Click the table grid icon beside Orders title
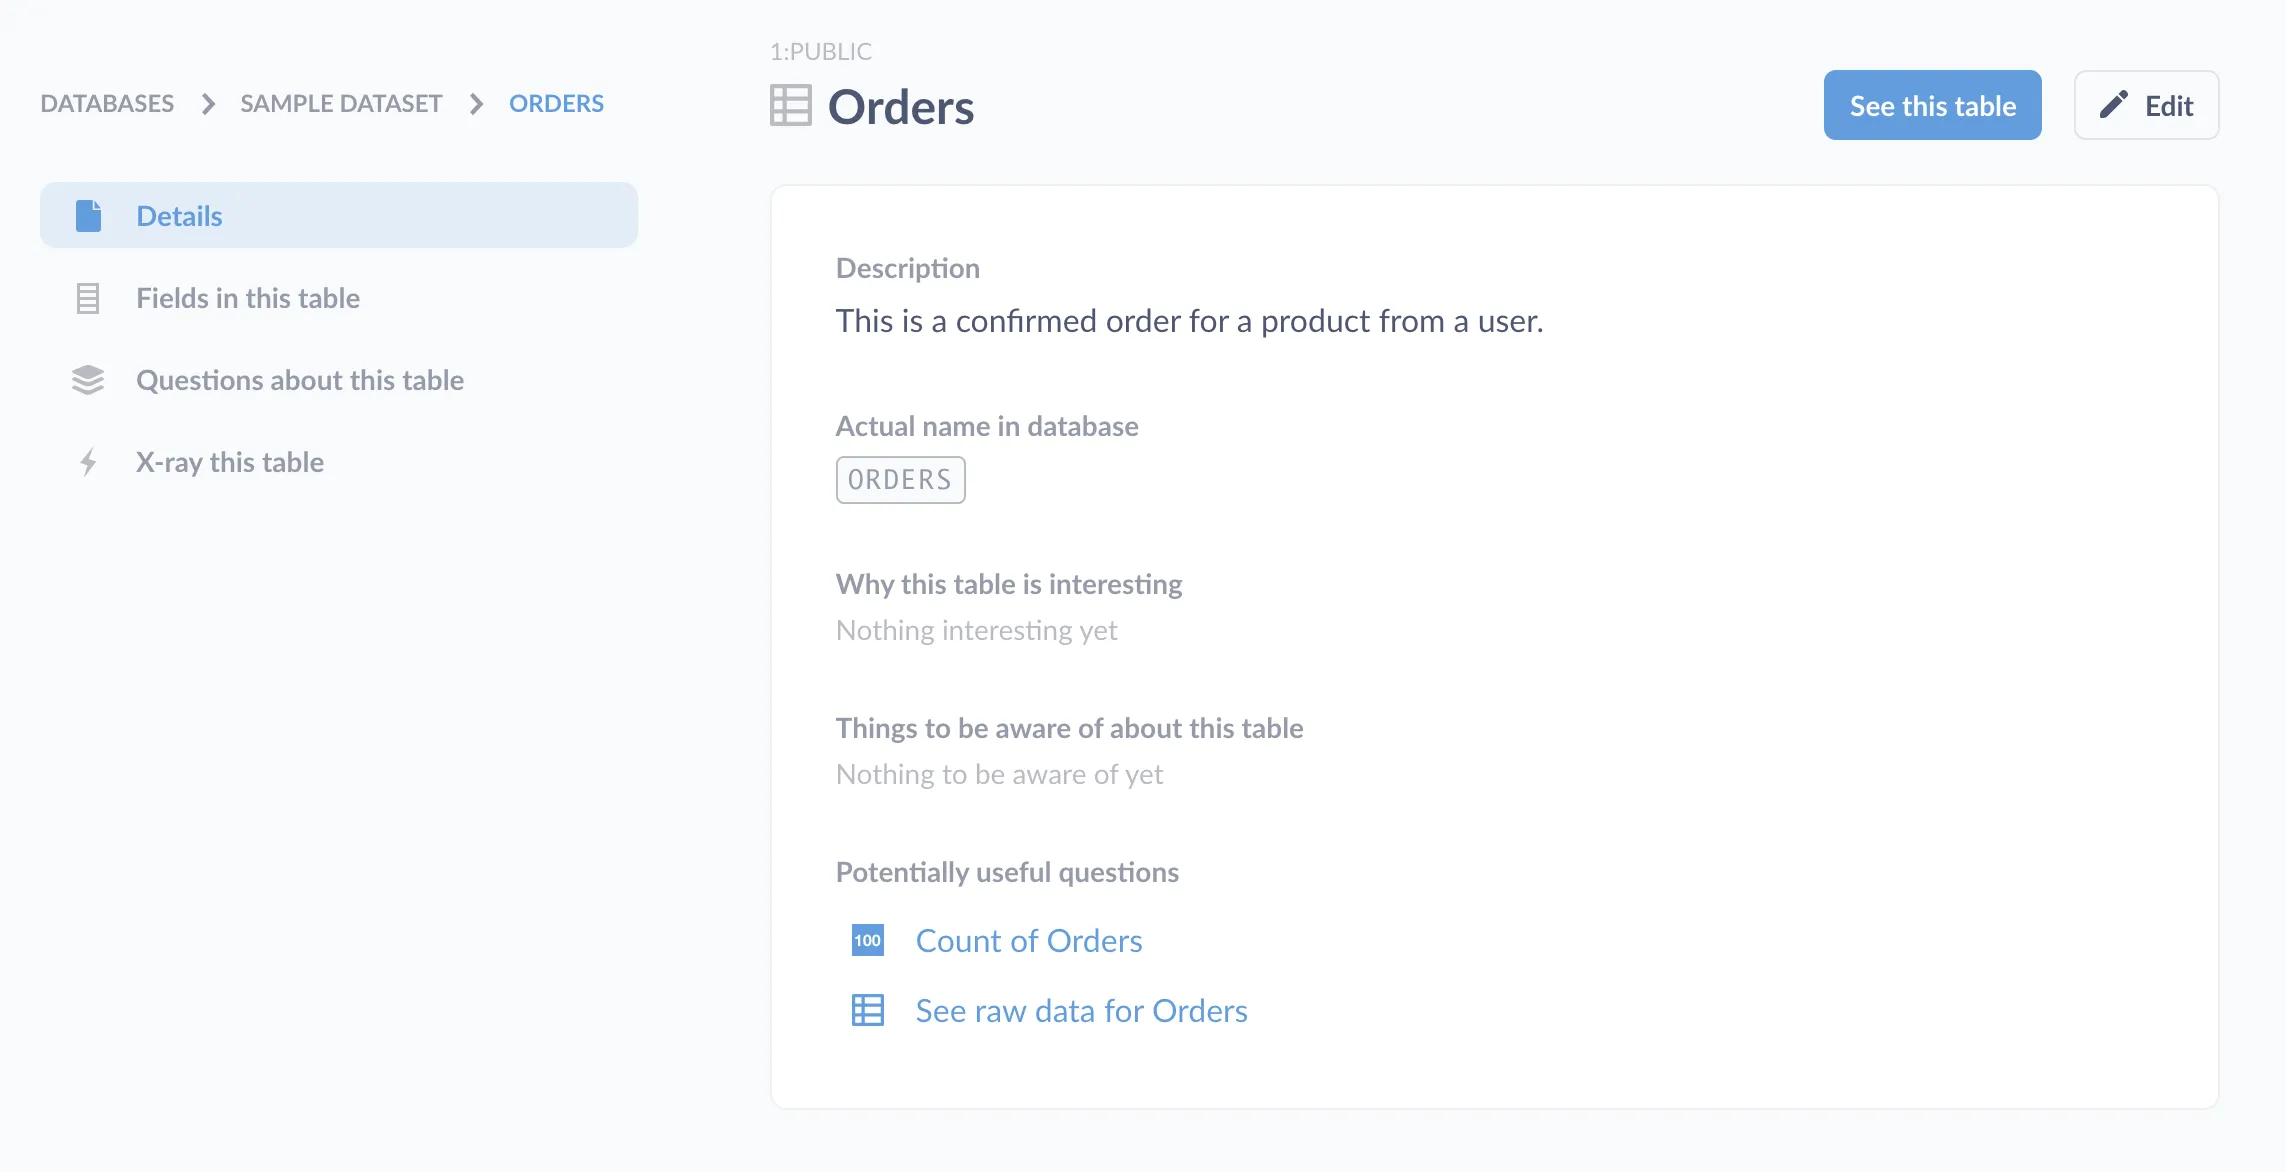2286x1172 pixels. 789,105
